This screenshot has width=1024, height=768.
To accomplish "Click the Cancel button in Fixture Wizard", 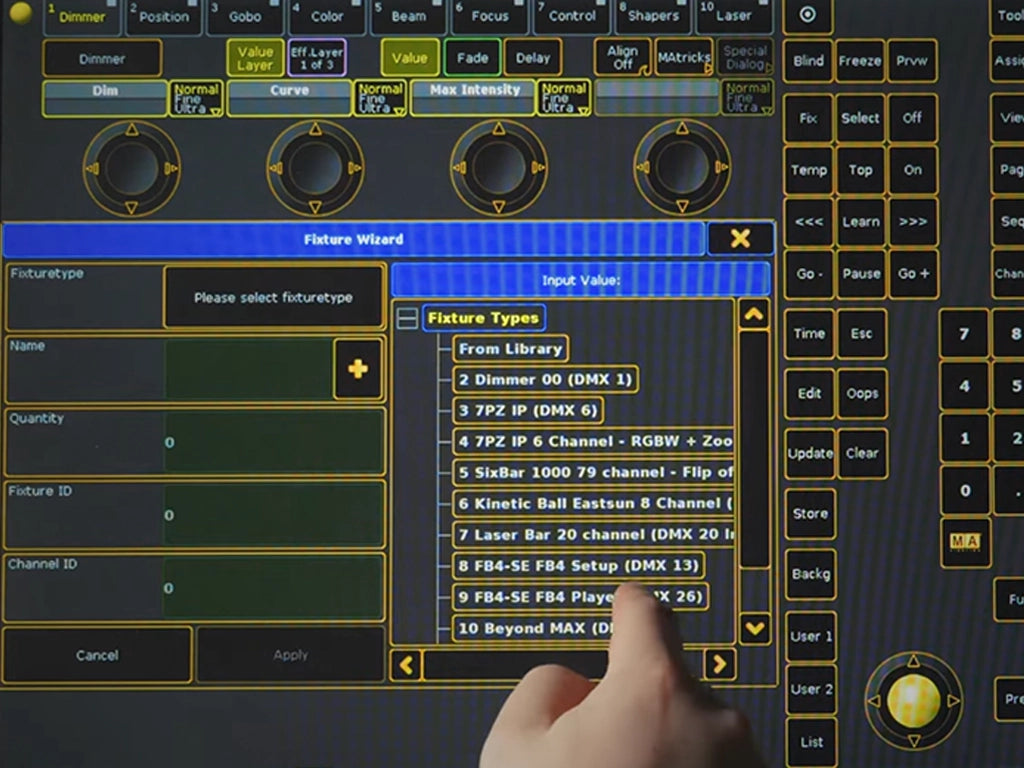I will [x=97, y=655].
